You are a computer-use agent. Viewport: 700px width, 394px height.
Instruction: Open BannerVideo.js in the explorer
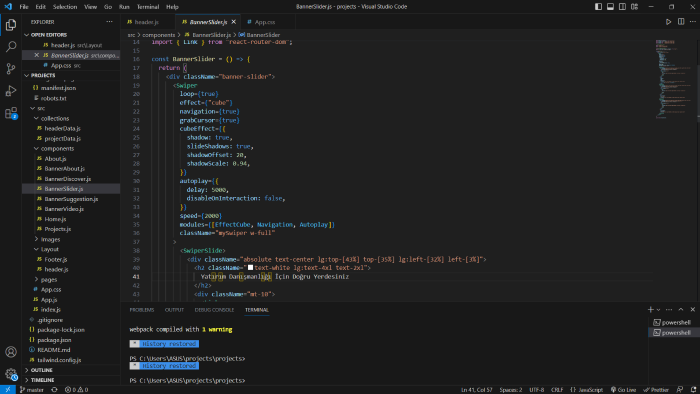coord(64,209)
